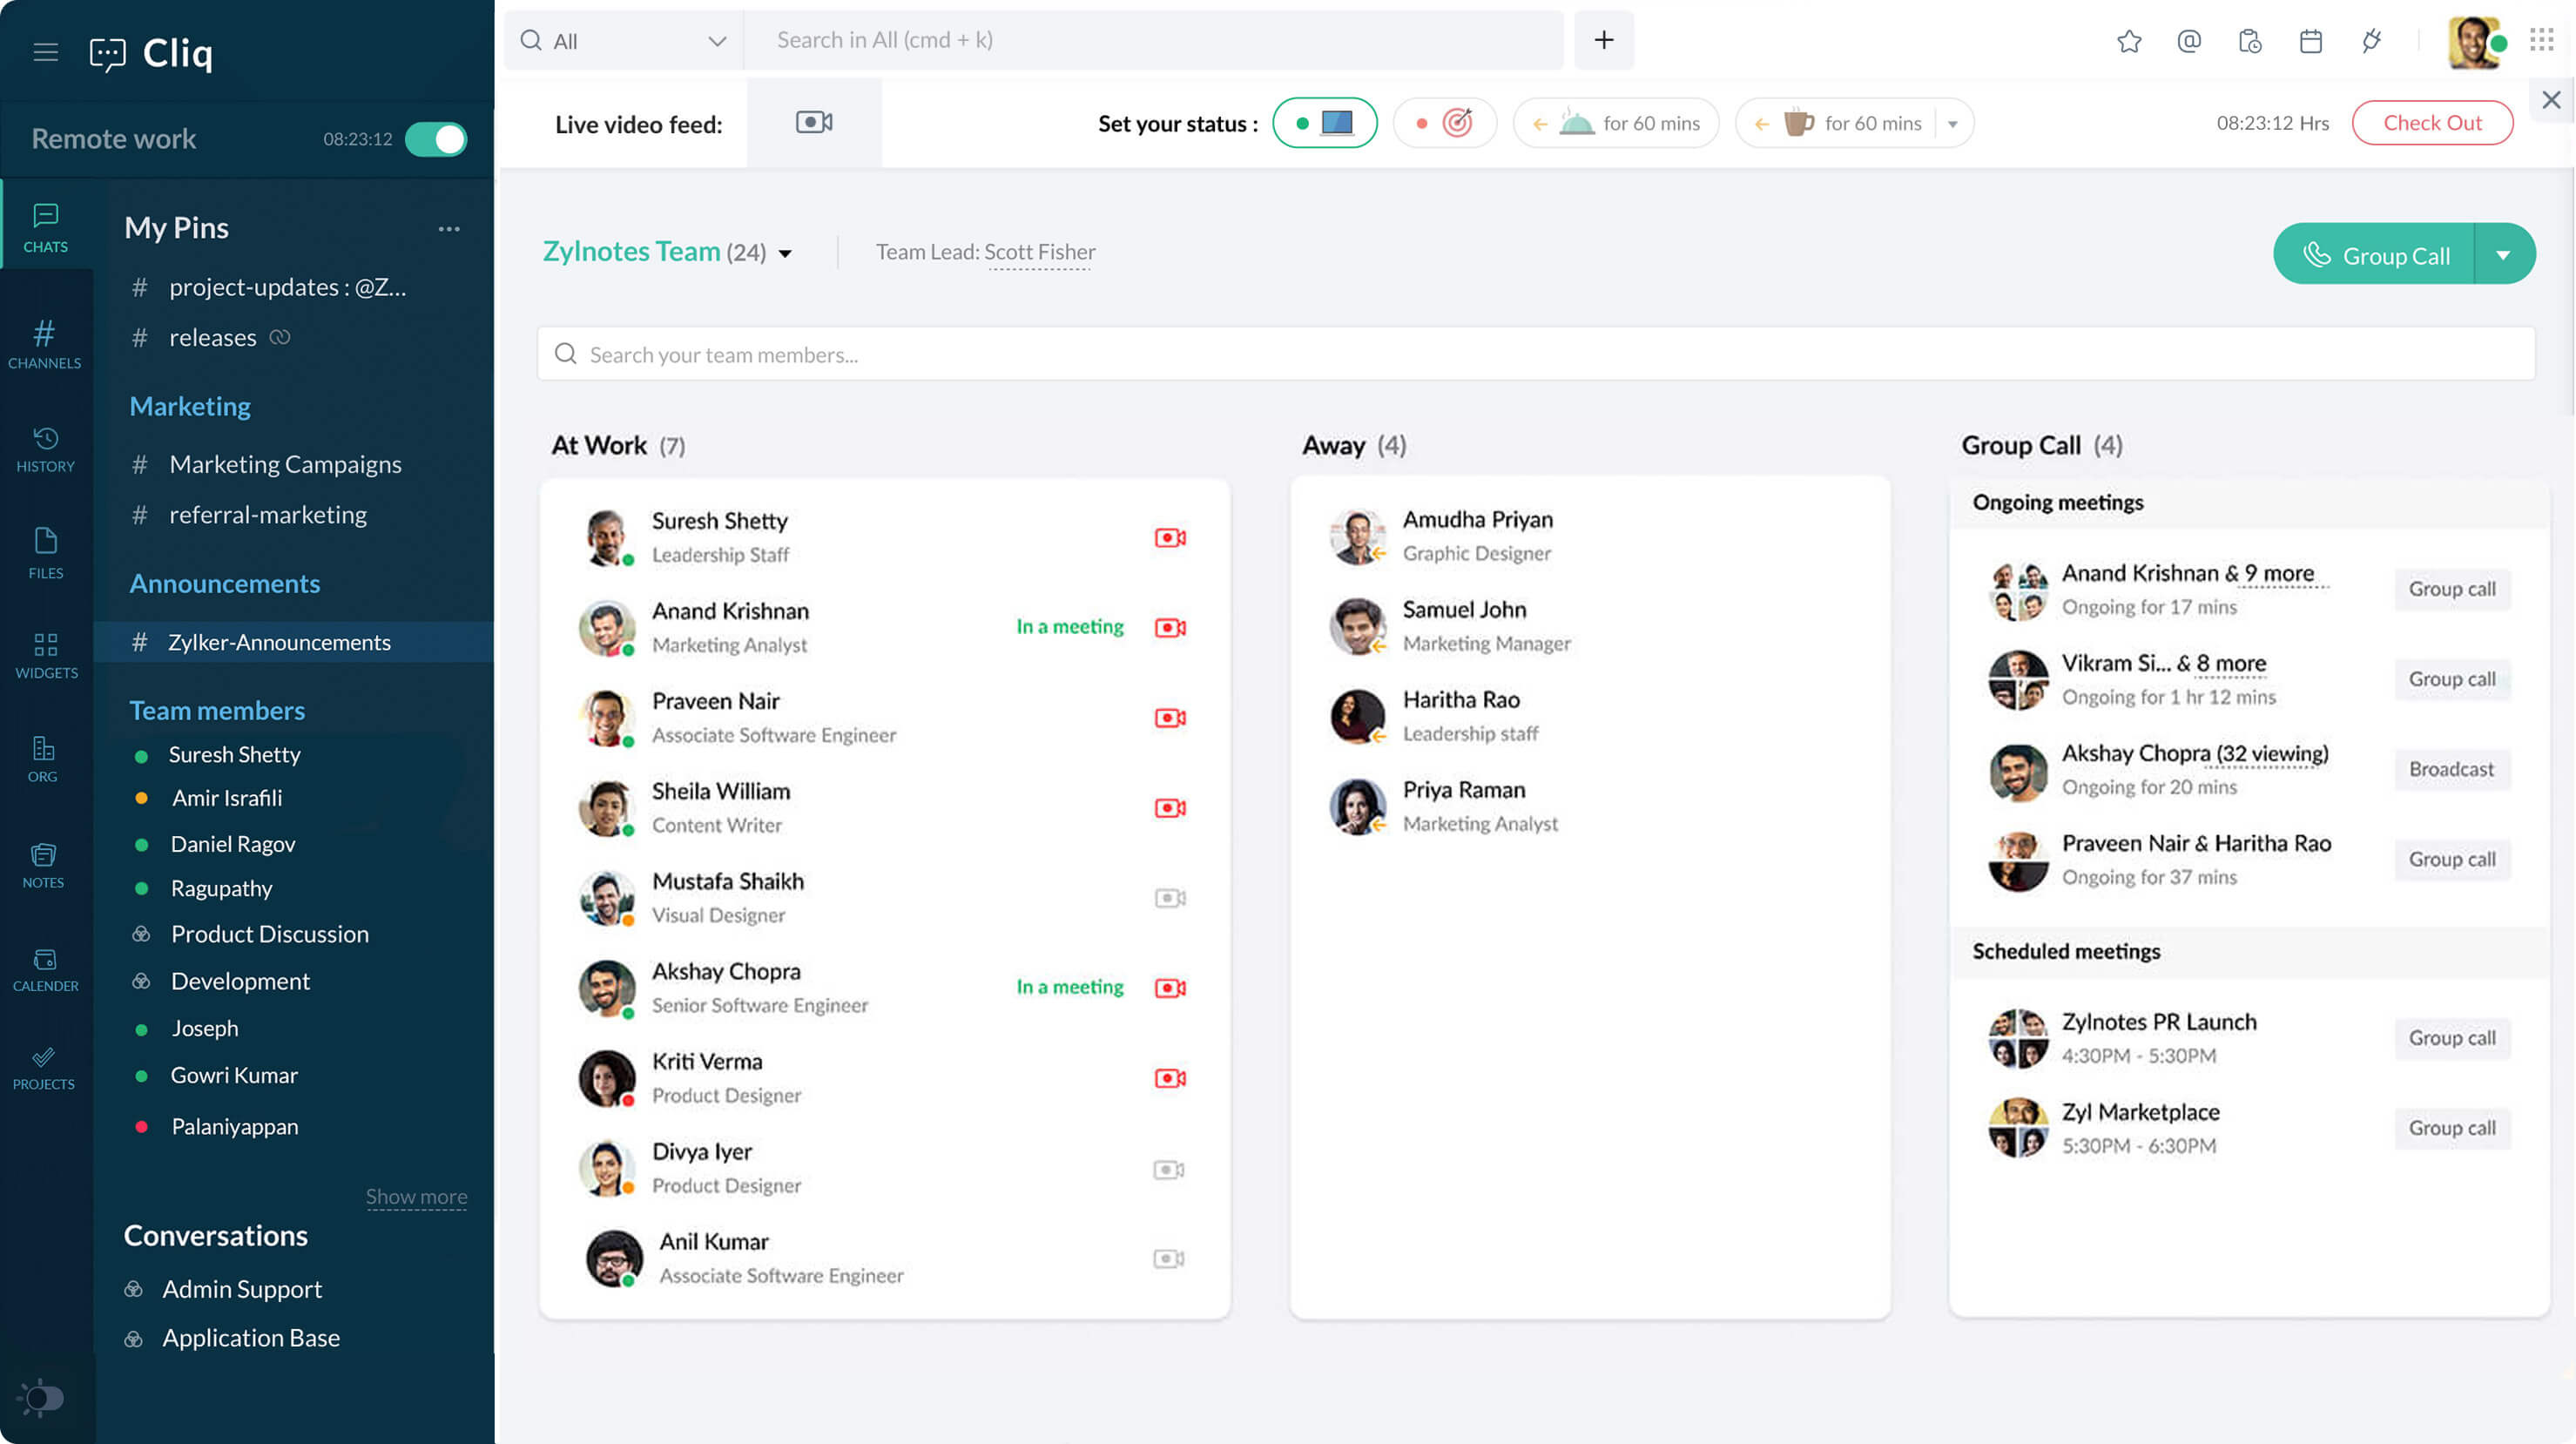The height and width of the screenshot is (1444, 2576).
Task: Click the video icon for Akshay Chopra
Action: click(1170, 987)
